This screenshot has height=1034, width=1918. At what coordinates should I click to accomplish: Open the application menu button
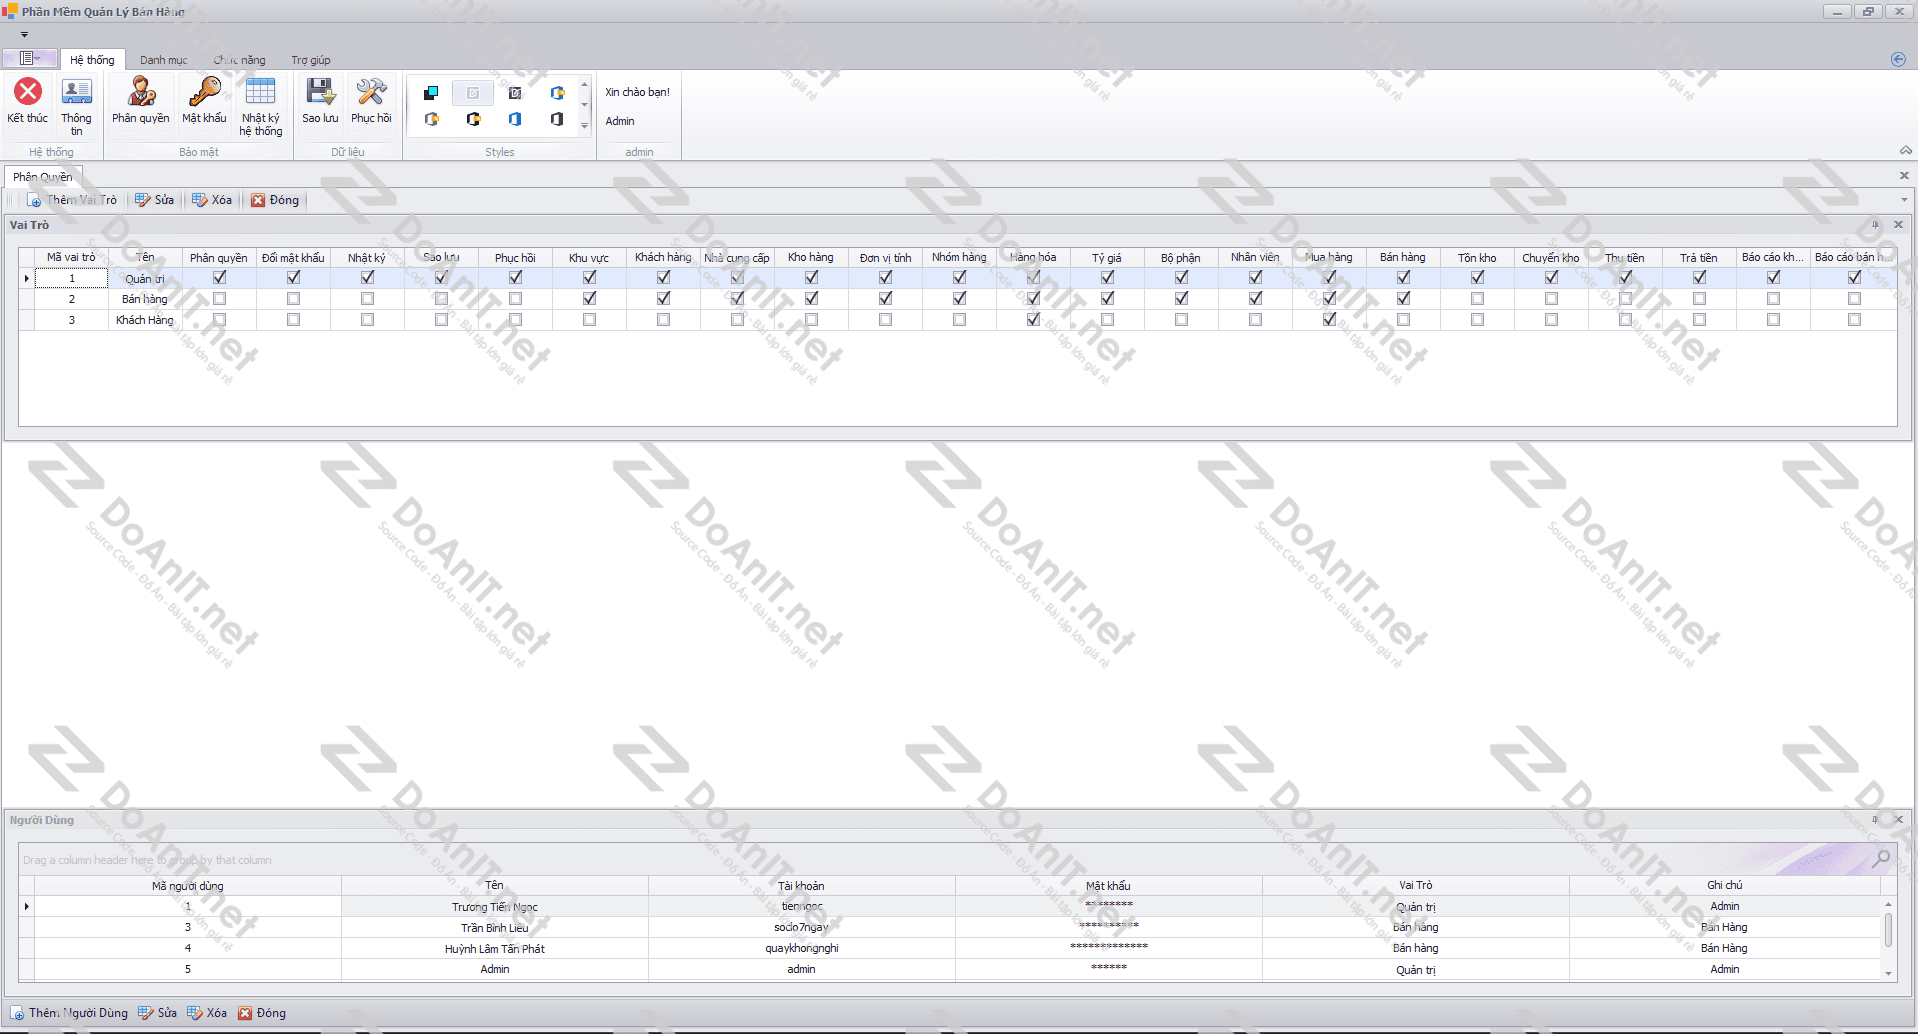point(30,59)
